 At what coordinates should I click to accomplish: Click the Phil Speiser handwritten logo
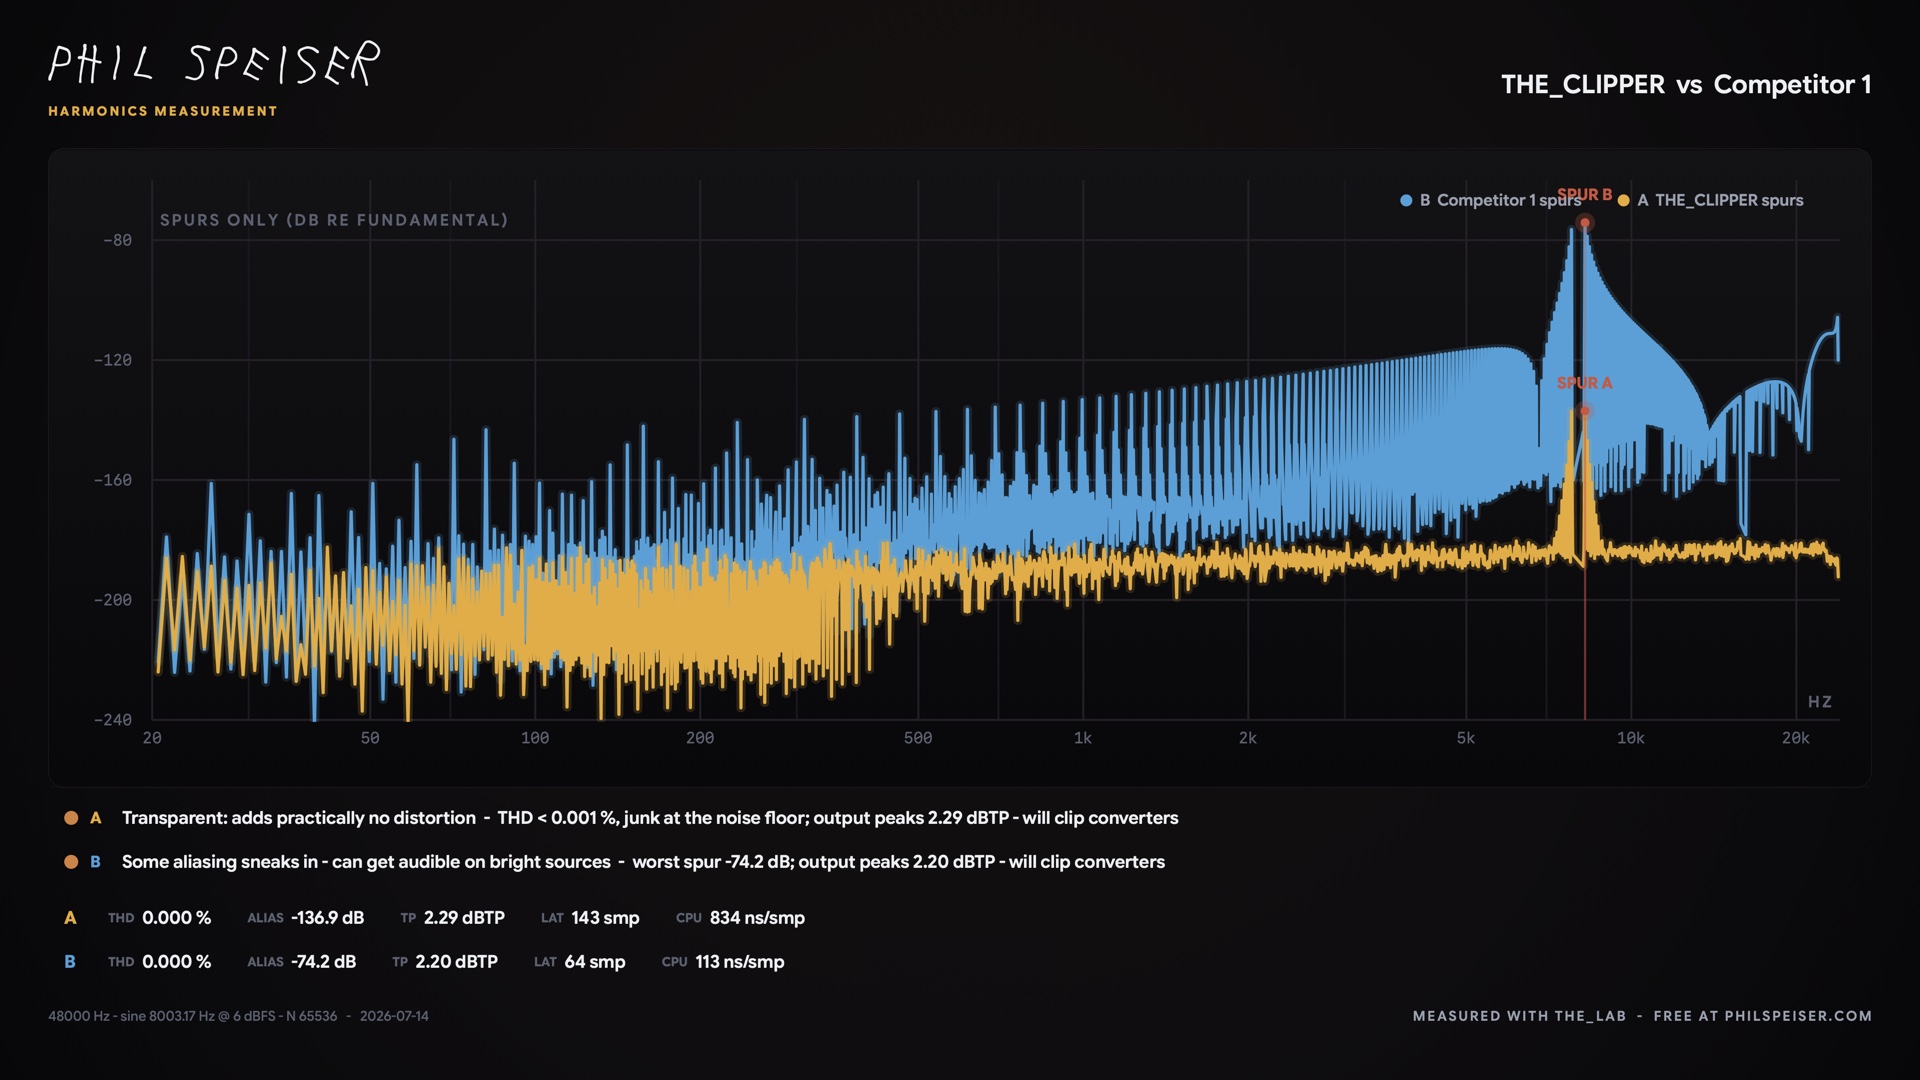pos(214,64)
